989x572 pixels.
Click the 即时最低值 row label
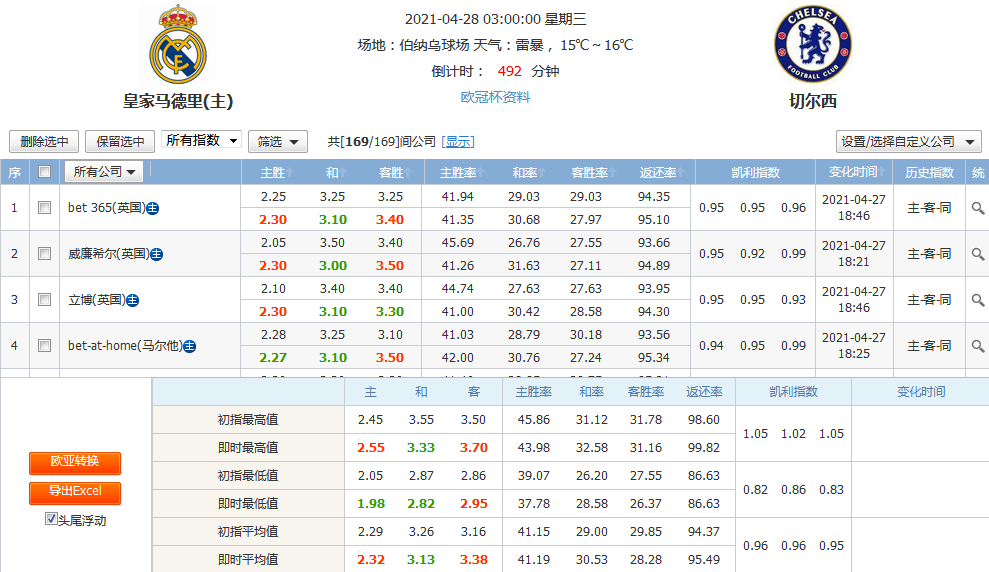248,503
